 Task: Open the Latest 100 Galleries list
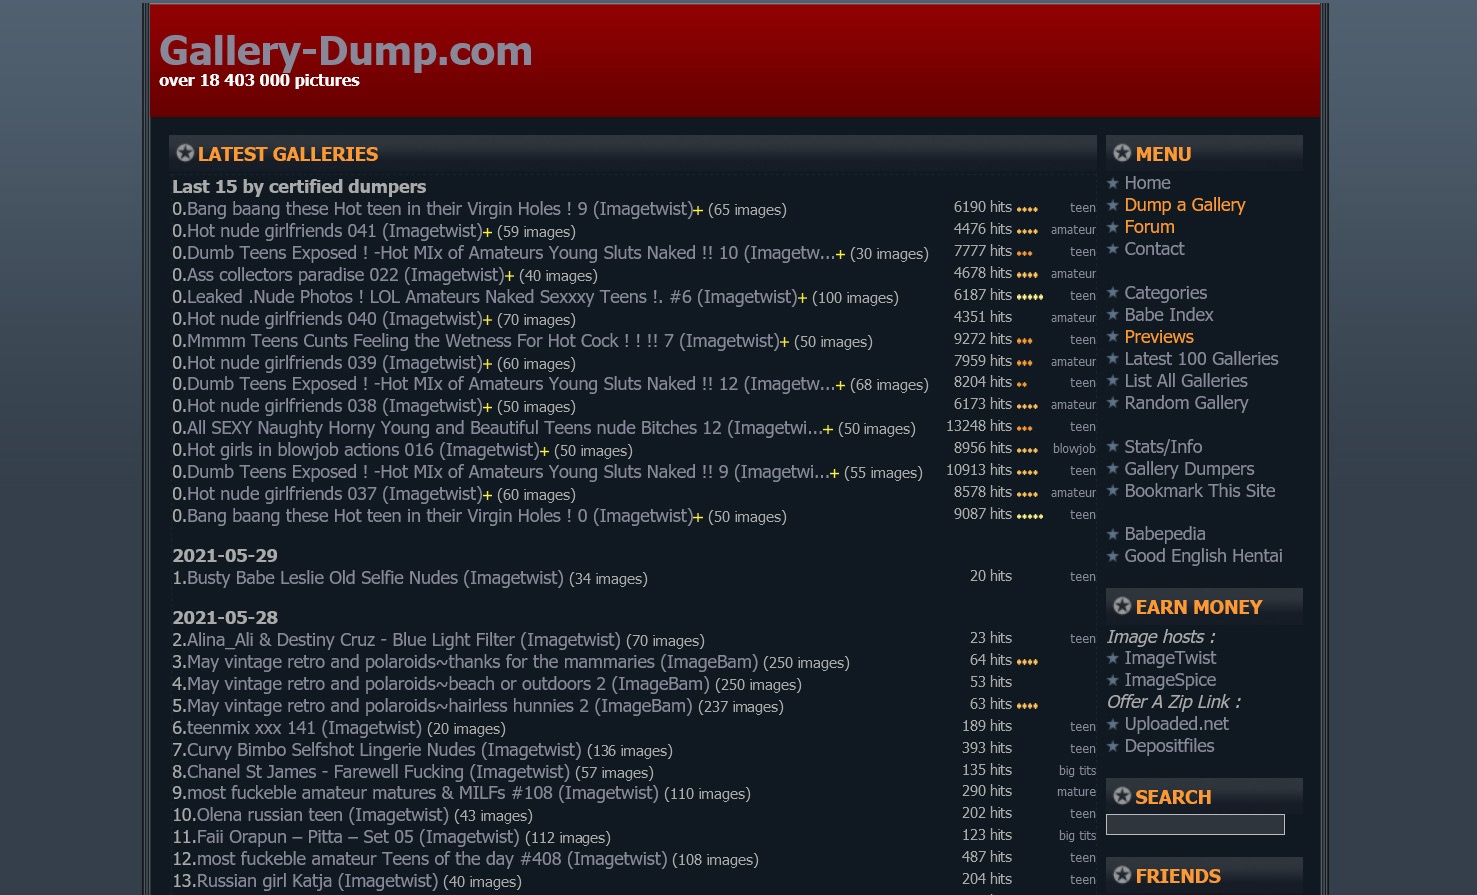1201,359
